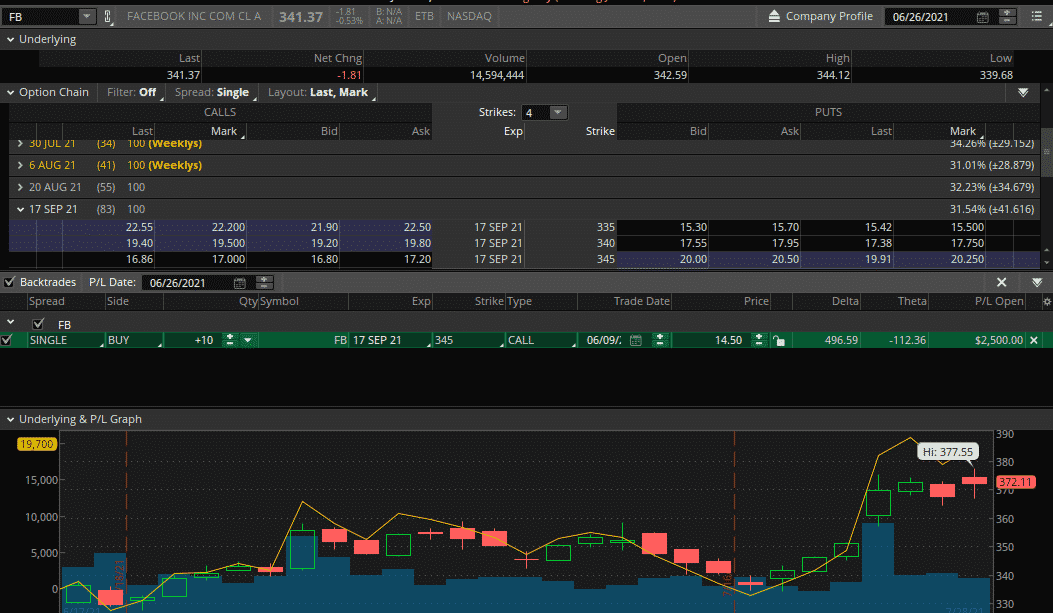Open the FB symbol dropdown
1053x613 pixels.
click(x=85, y=16)
